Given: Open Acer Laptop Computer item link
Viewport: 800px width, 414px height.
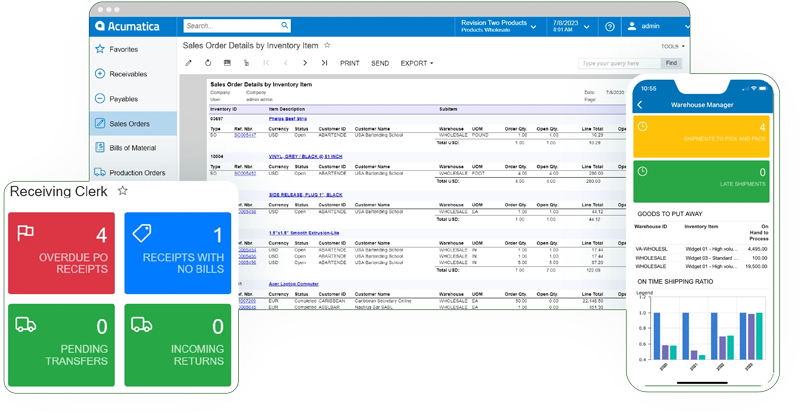Looking at the screenshot, I should point(294,284).
